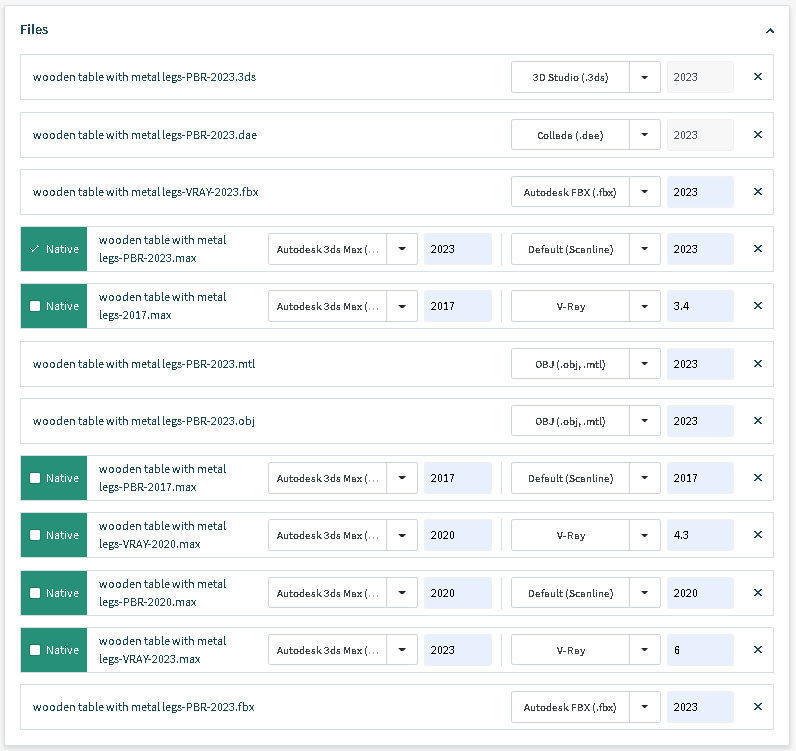
Task: Edit V-Ray version field showing 3.4
Action: coord(700,306)
